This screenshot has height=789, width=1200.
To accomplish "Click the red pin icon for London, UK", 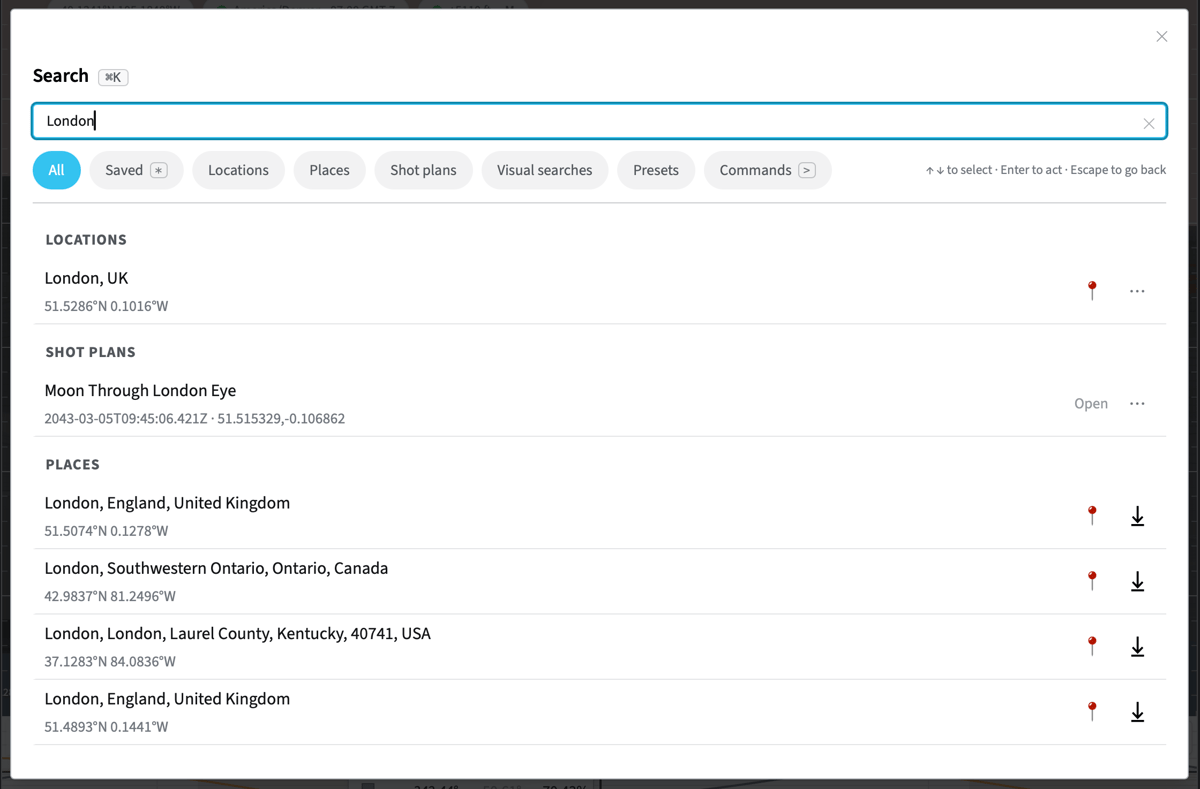I will tap(1092, 291).
